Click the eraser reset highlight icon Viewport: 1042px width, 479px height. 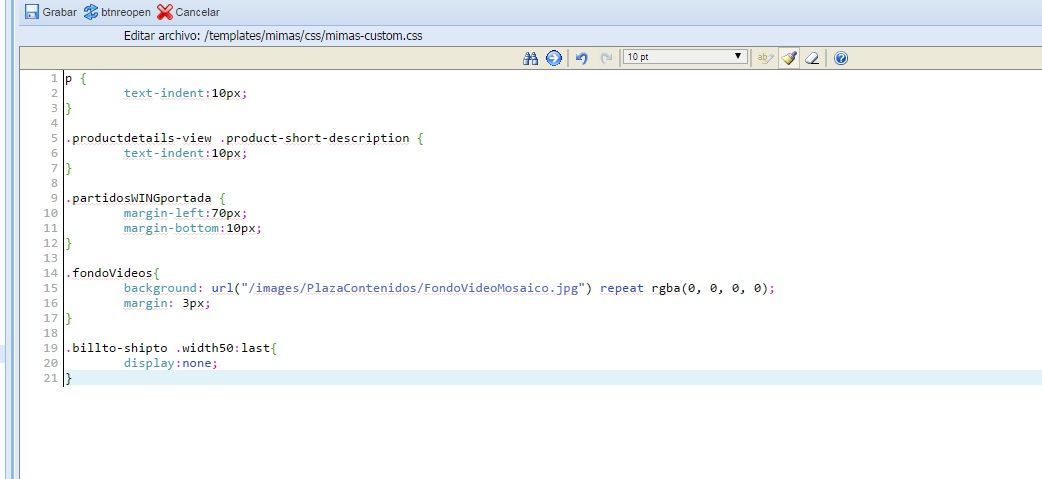(x=812, y=58)
